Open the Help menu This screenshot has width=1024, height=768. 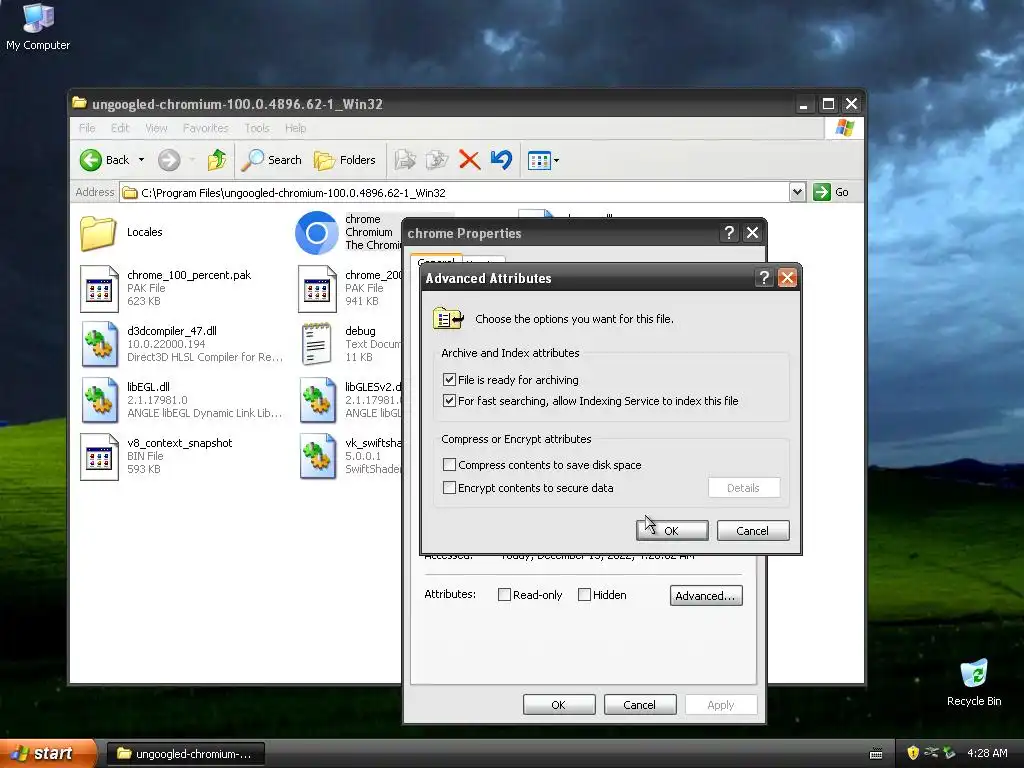pyautogui.click(x=295, y=128)
